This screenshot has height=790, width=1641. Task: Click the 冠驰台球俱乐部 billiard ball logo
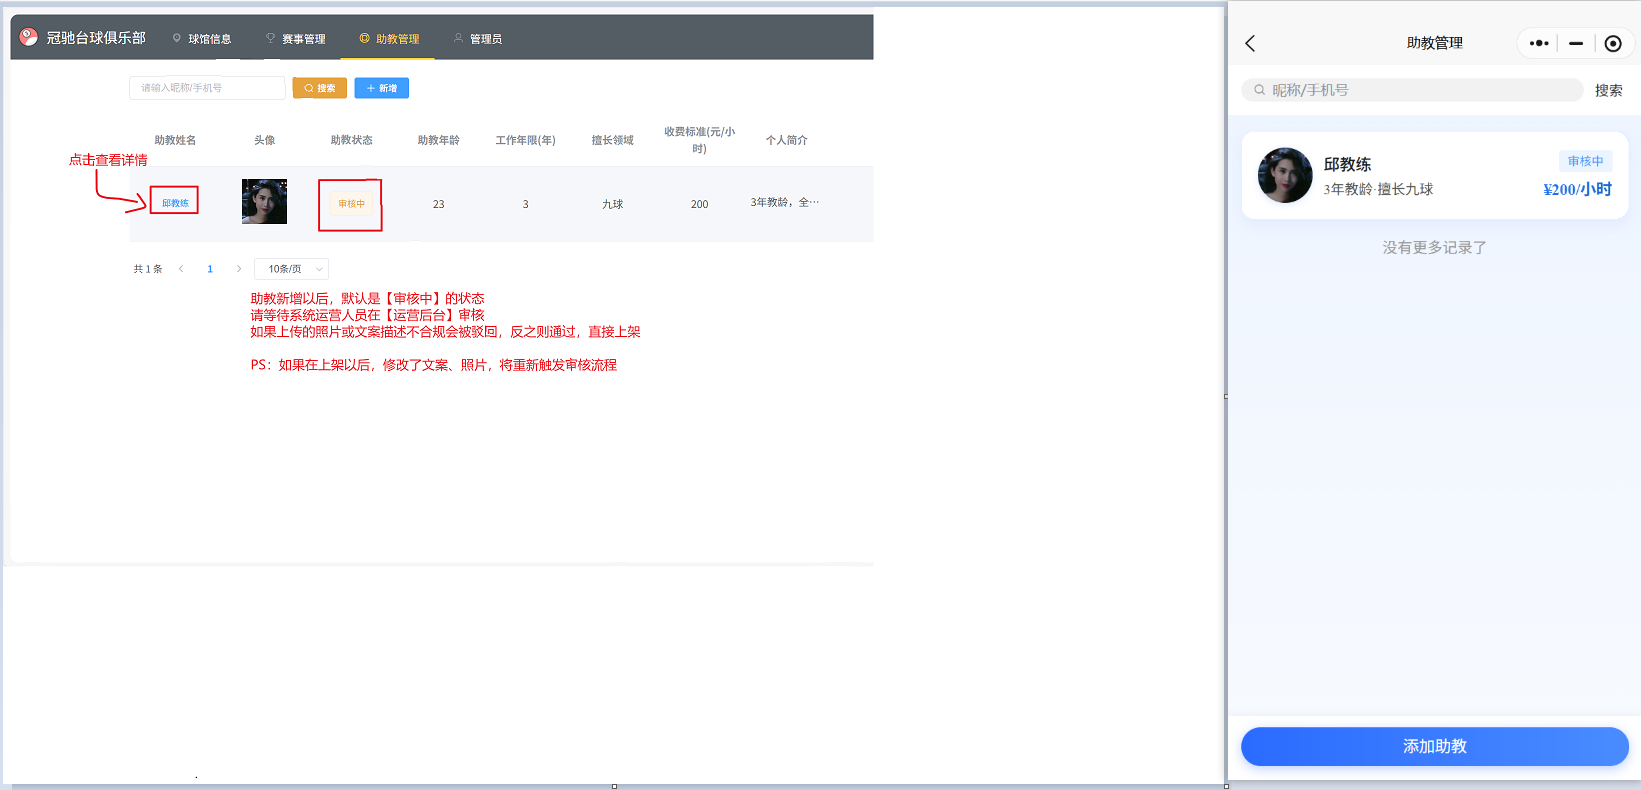click(29, 37)
